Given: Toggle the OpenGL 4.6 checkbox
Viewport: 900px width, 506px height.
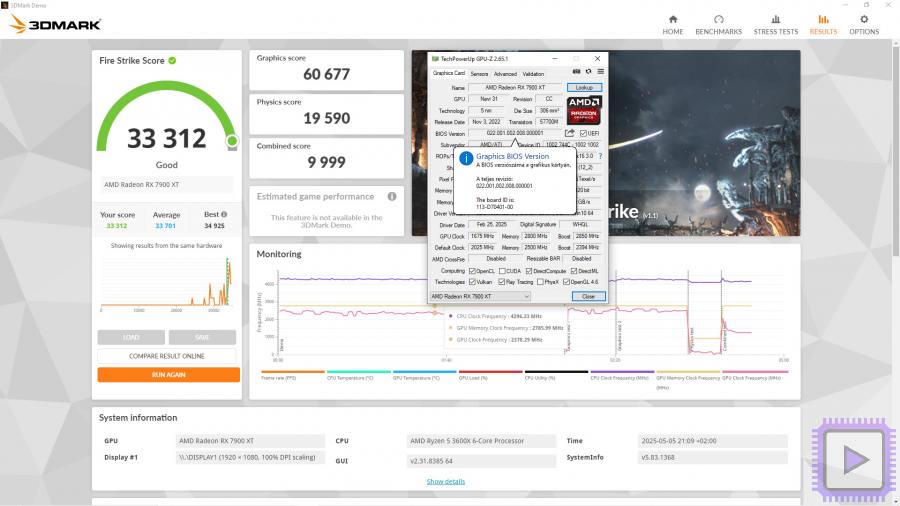Looking at the screenshot, I should tap(567, 282).
